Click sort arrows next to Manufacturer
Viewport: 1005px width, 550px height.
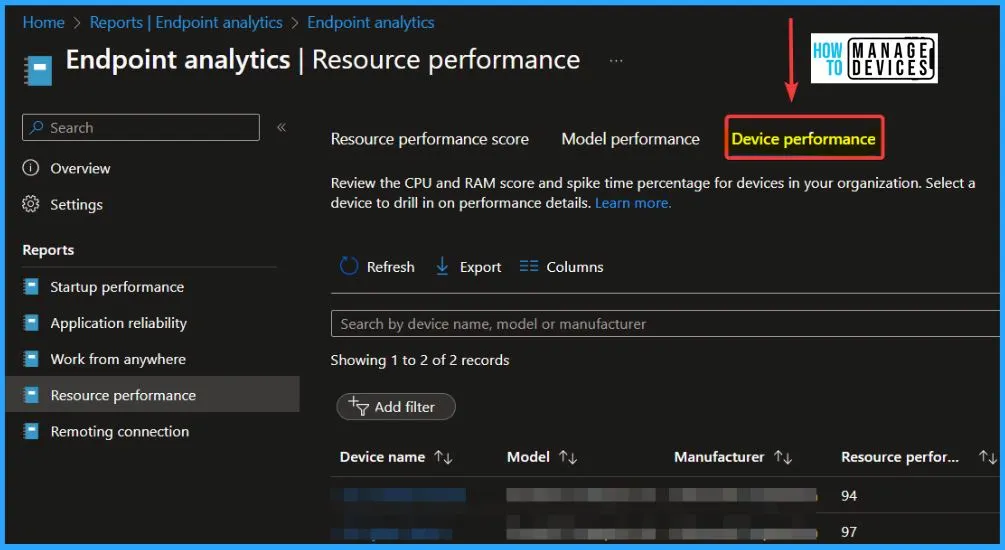(783, 457)
